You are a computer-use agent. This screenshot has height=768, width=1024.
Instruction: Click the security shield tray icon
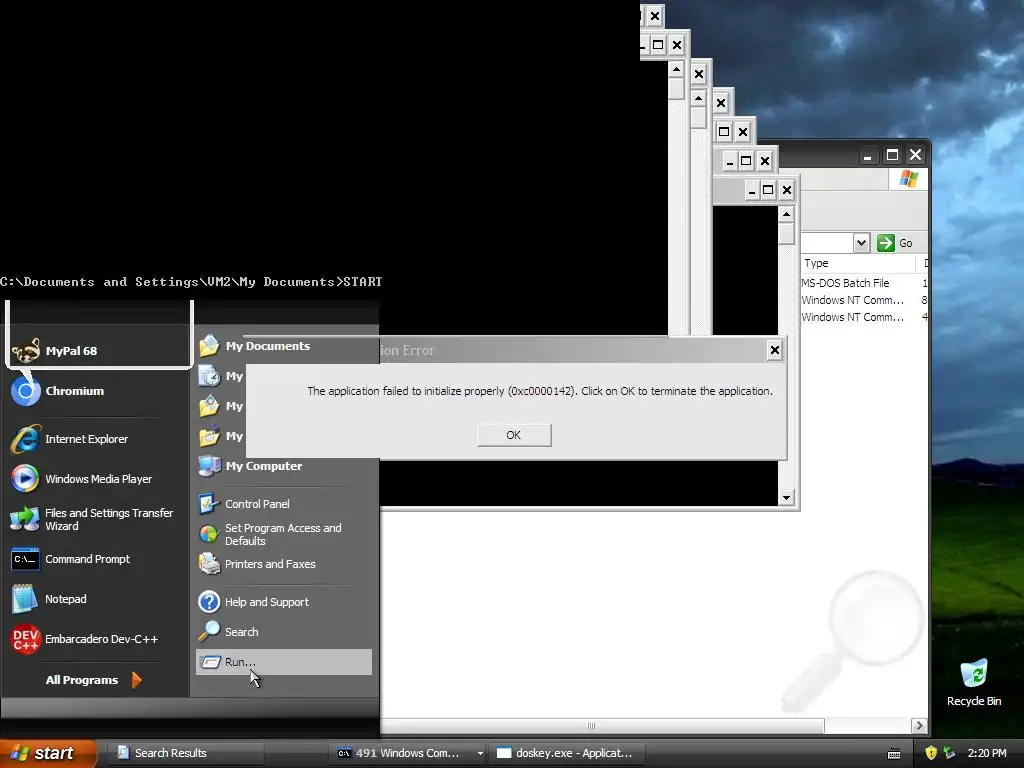[x=931, y=753]
